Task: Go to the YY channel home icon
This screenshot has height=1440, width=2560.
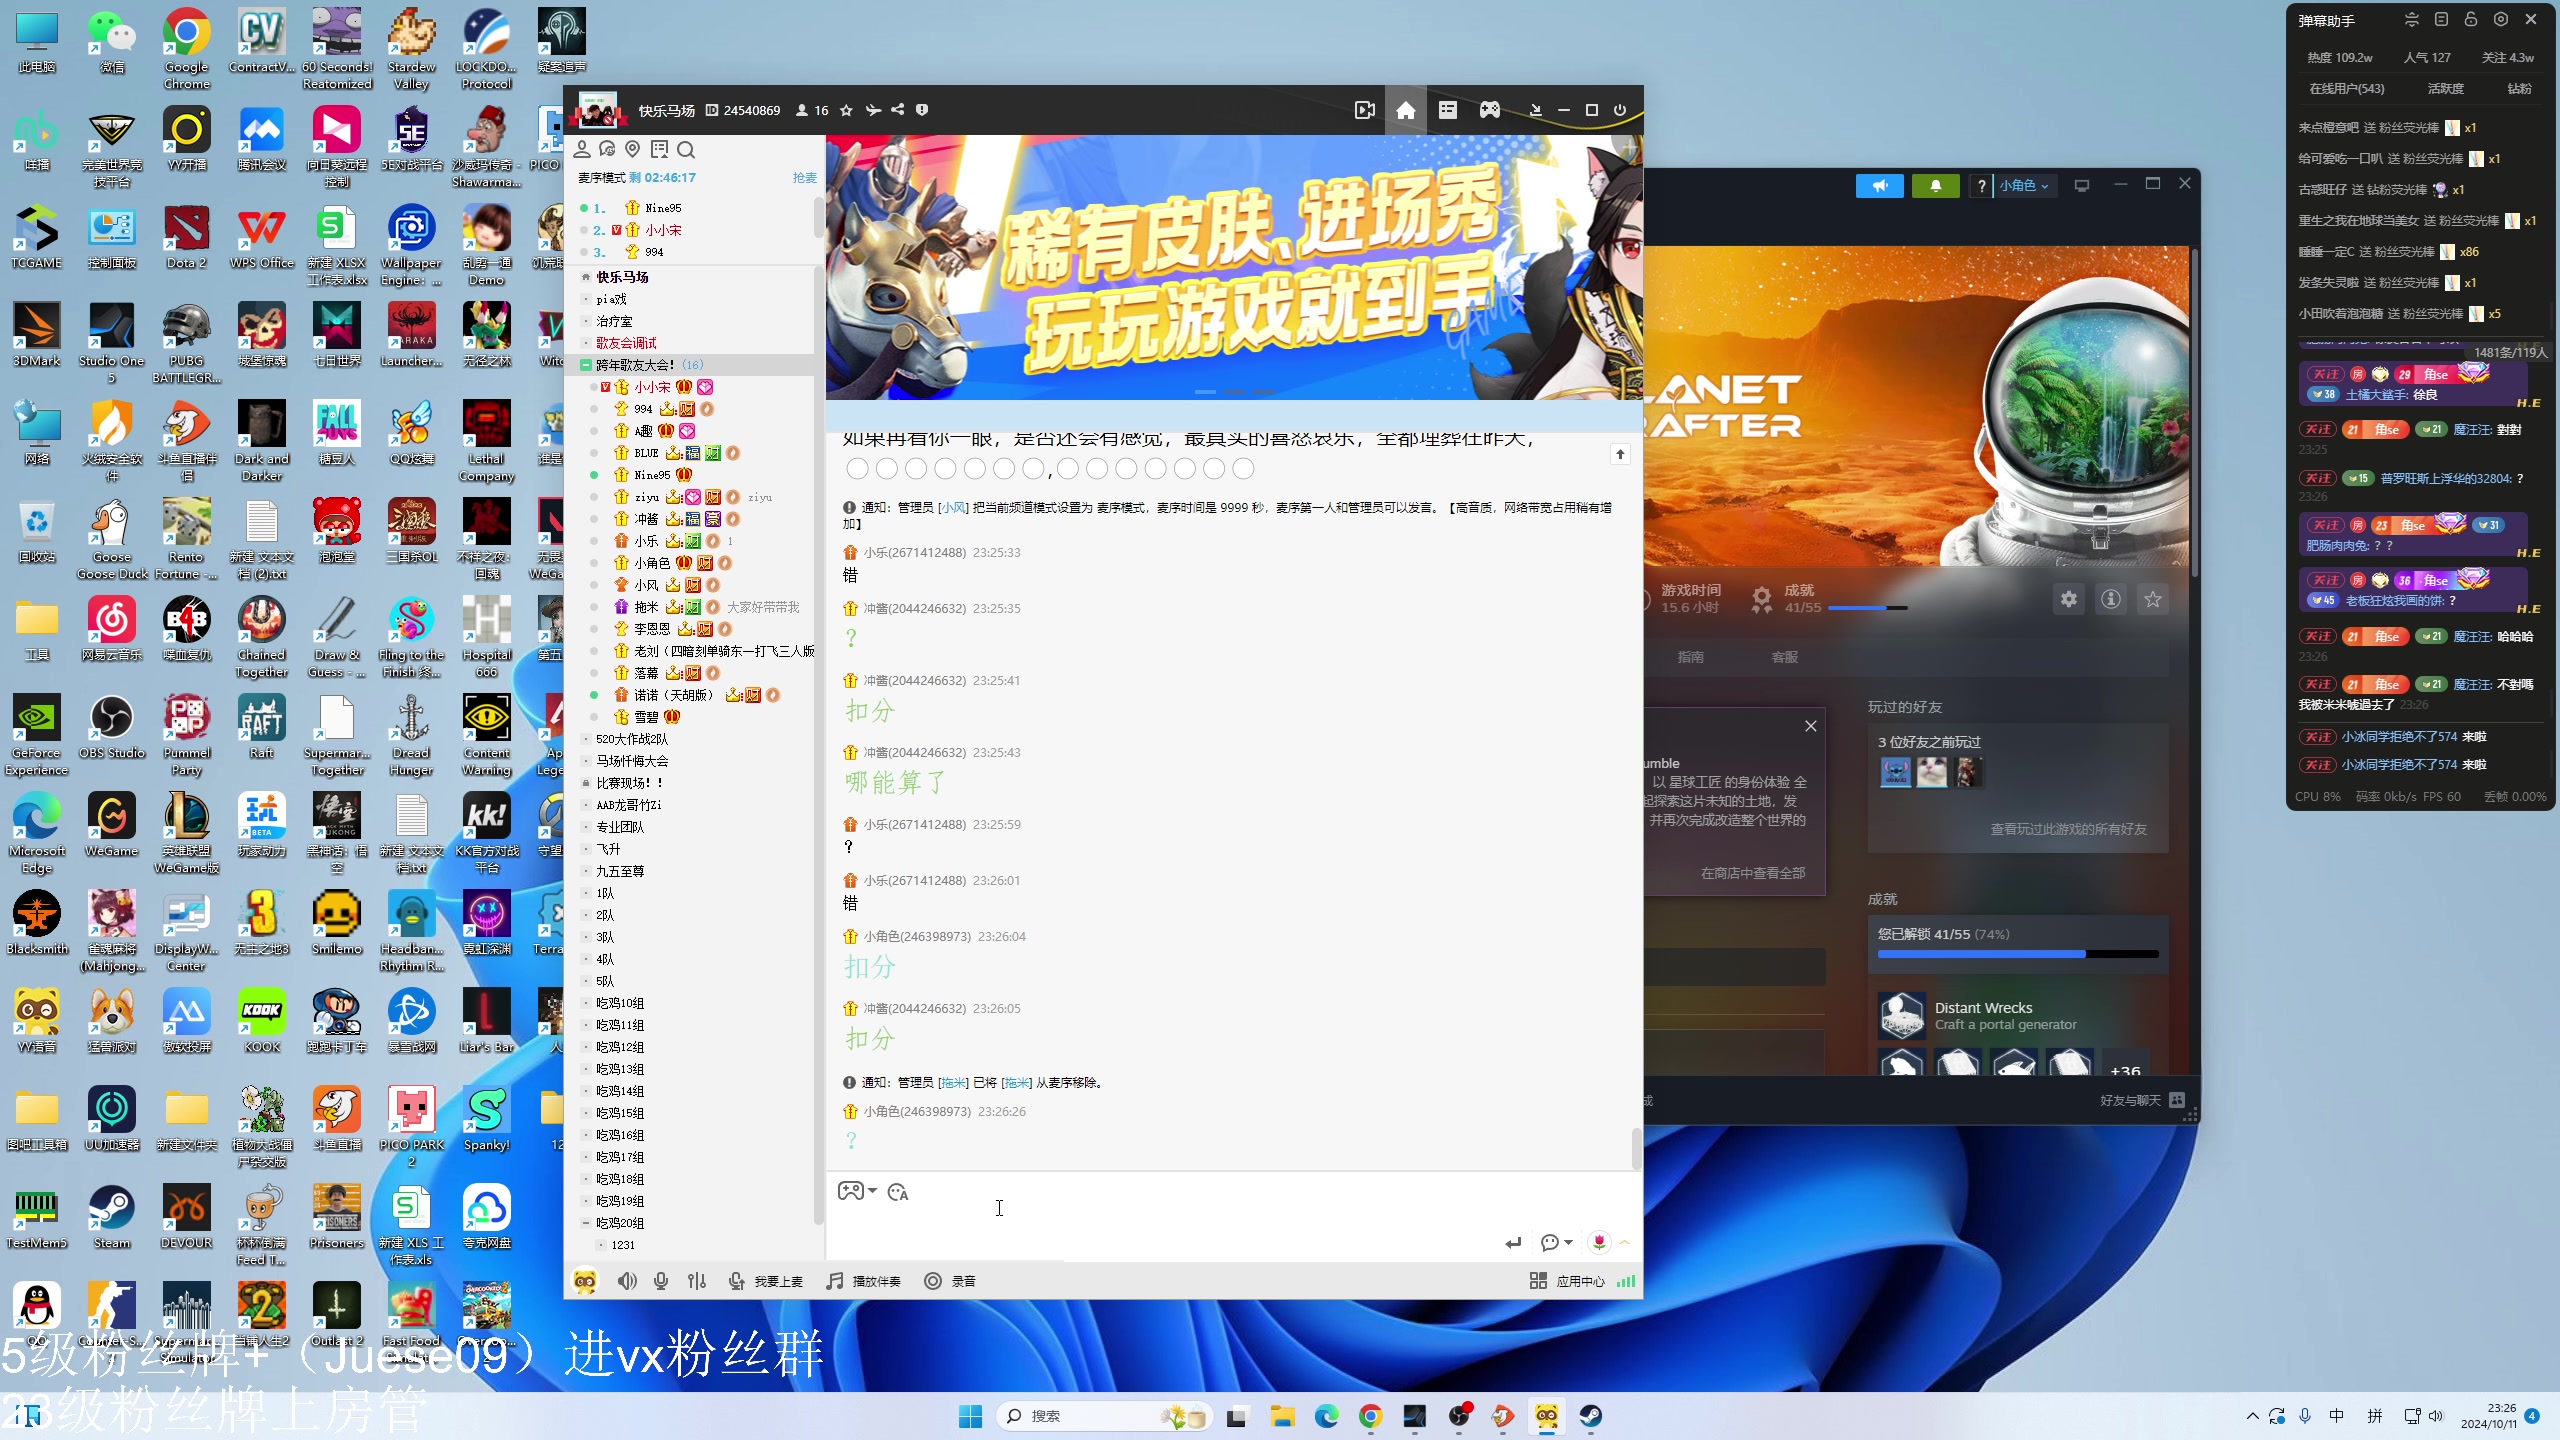Action: coord(1406,110)
